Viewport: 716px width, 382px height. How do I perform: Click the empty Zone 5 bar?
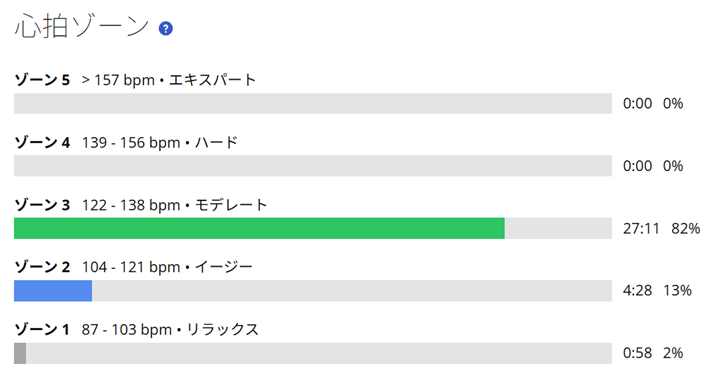tap(313, 104)
